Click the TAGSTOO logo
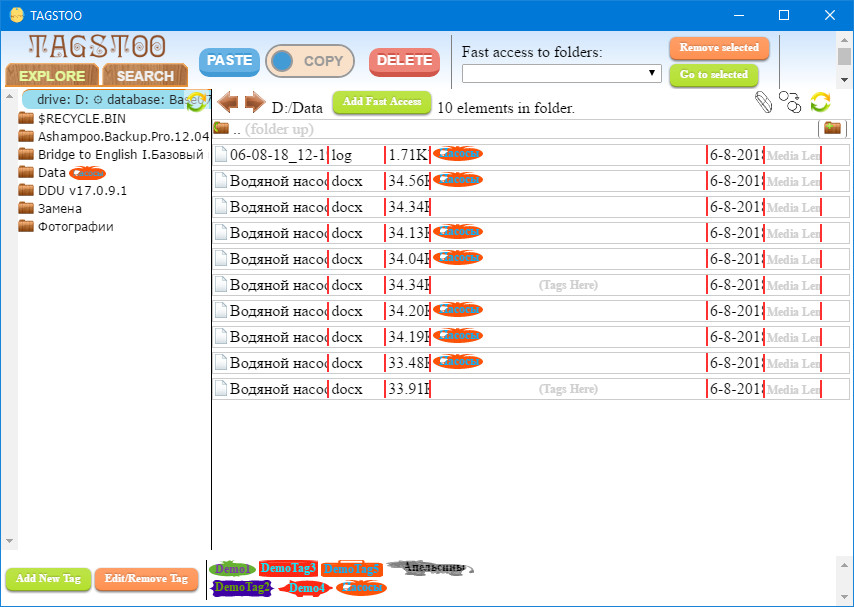The image size is (854, 607). tap(97, 47)
